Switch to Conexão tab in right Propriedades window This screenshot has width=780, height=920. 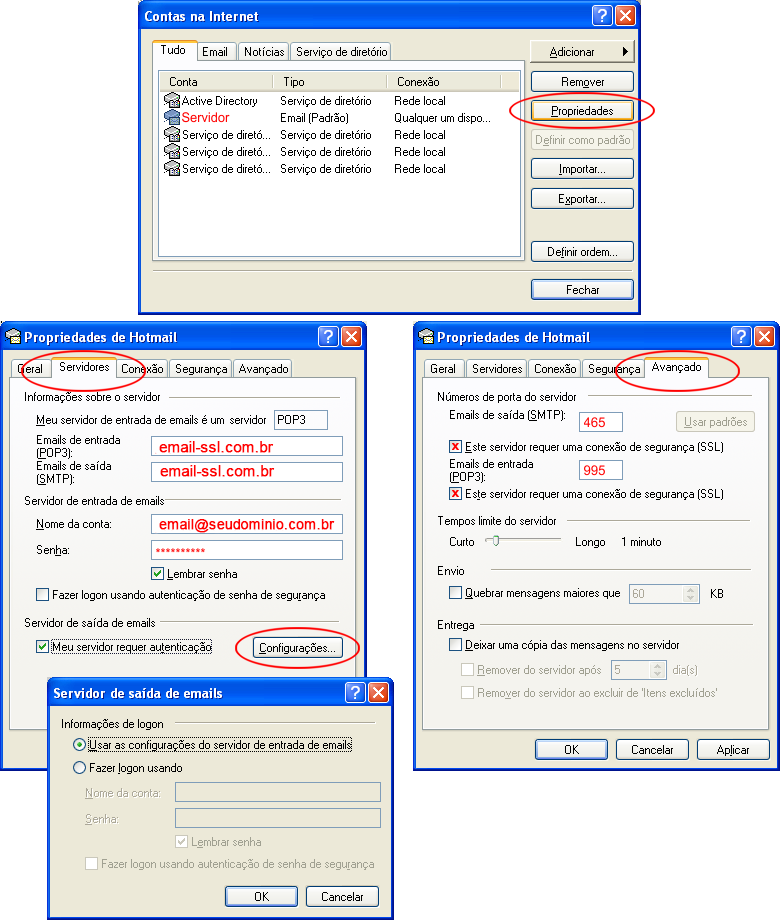(555, 368)
